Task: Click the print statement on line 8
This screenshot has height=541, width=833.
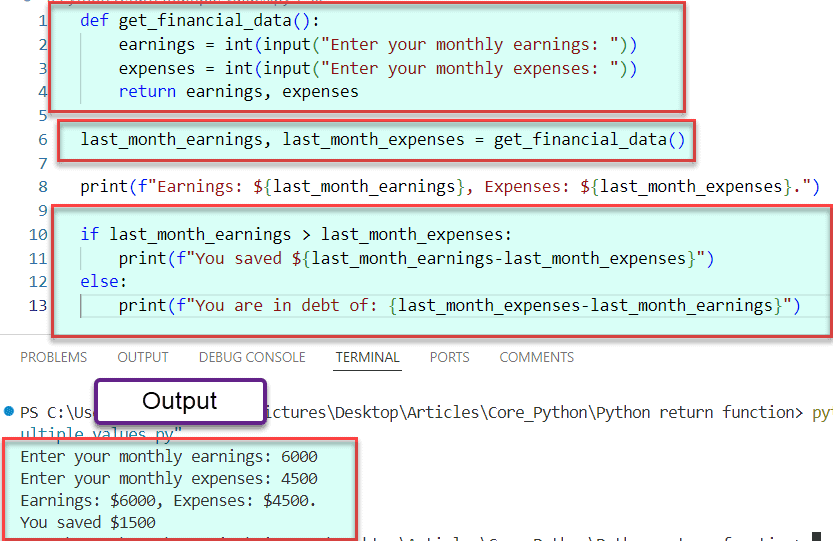Action: (450, 187)
